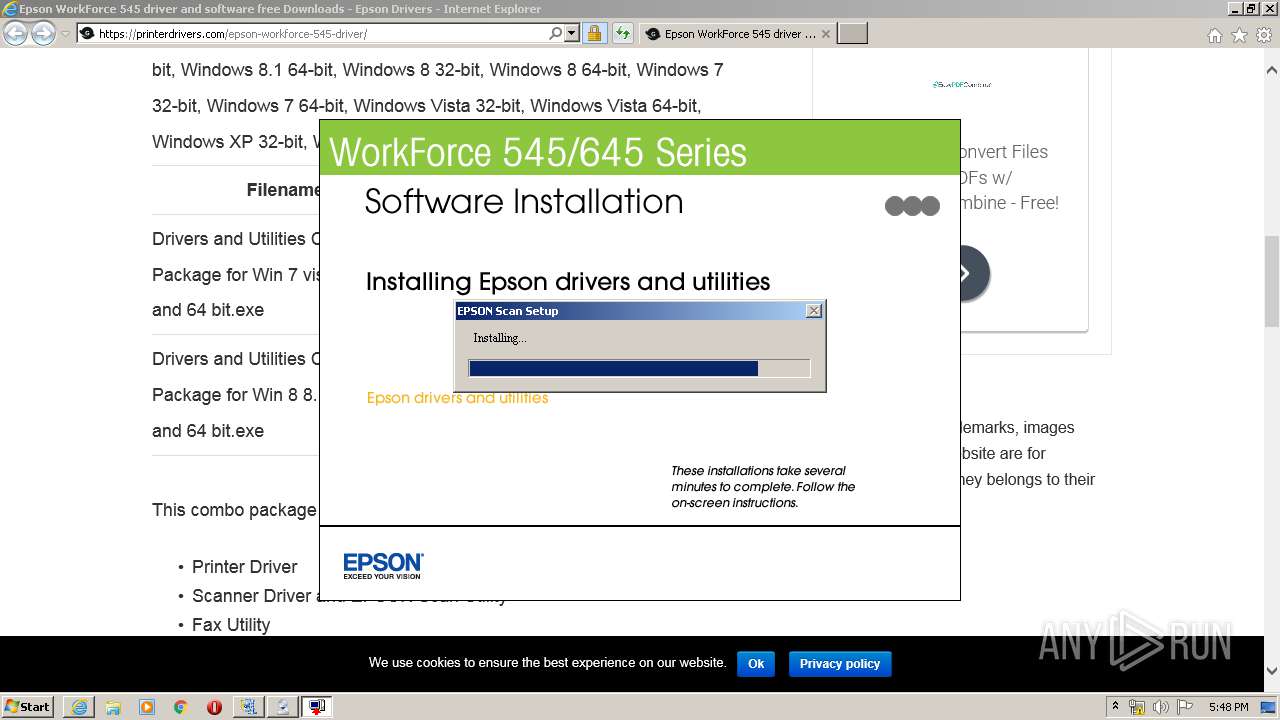Click the security lock icon in address bar
Image resolution: width=1280 pixels, height=720 pixels.
[594, 33]
